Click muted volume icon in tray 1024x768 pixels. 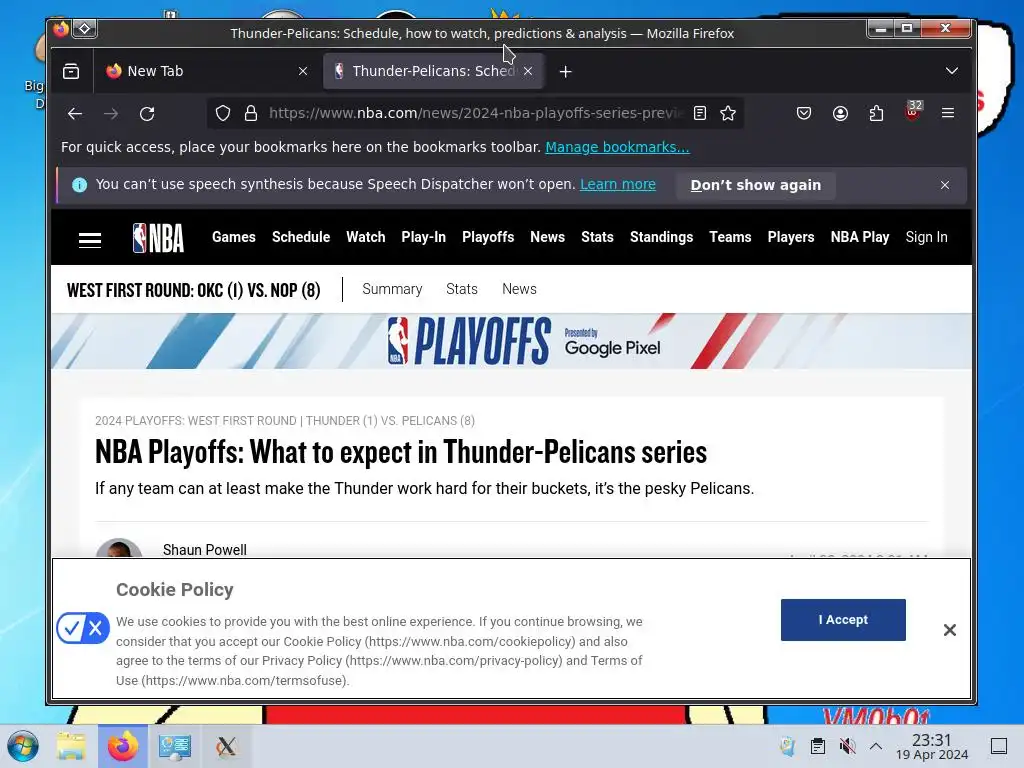[x=847, y=746]
